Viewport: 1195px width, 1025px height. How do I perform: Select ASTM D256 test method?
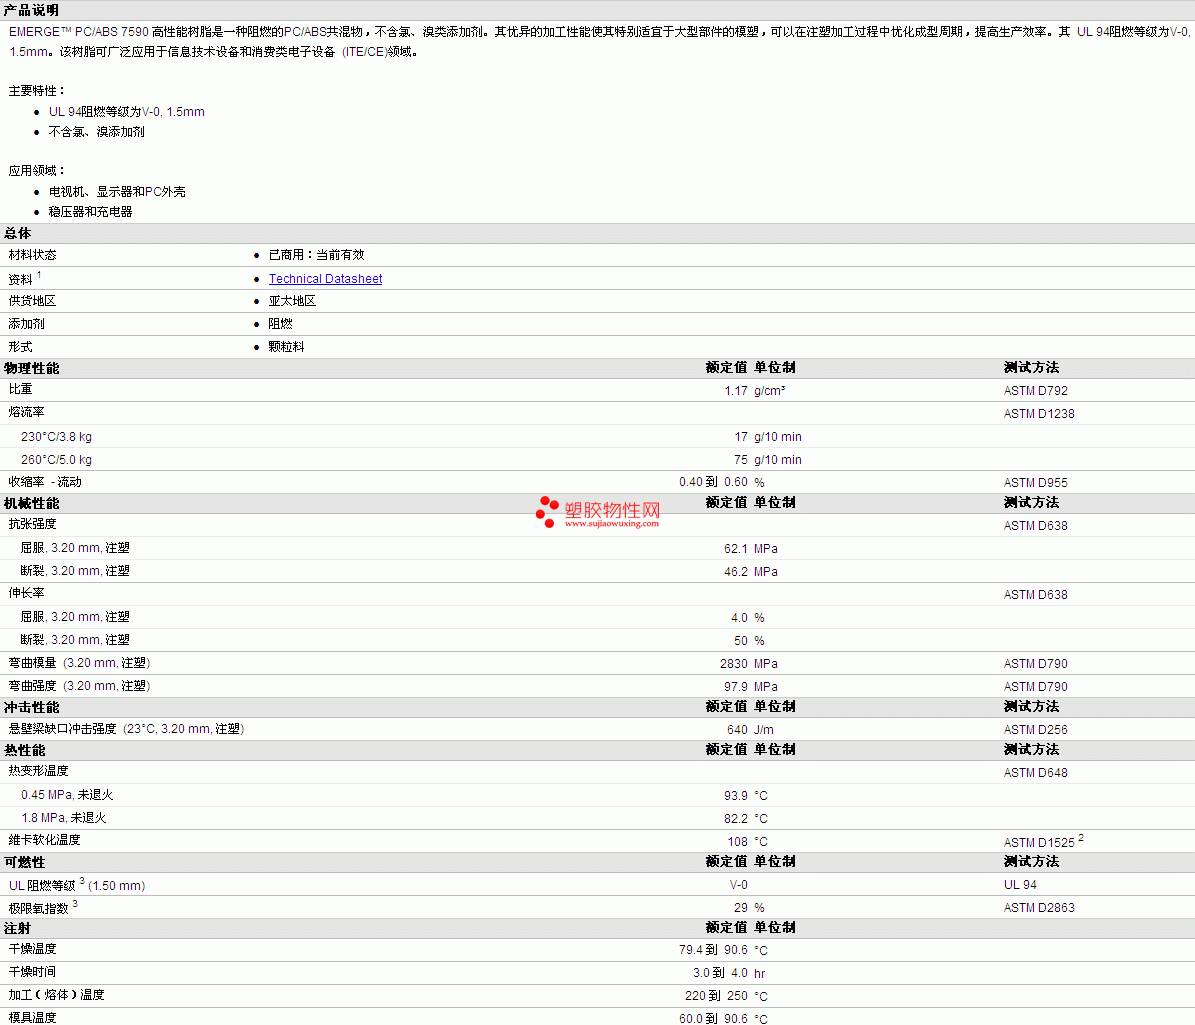pos(1036,730)
